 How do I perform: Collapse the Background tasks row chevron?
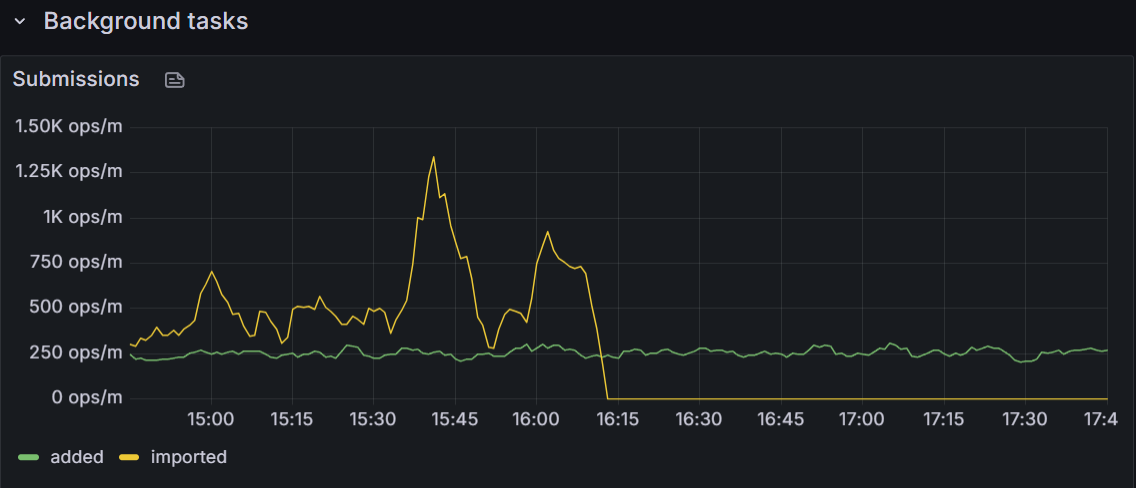coord(20,22)
